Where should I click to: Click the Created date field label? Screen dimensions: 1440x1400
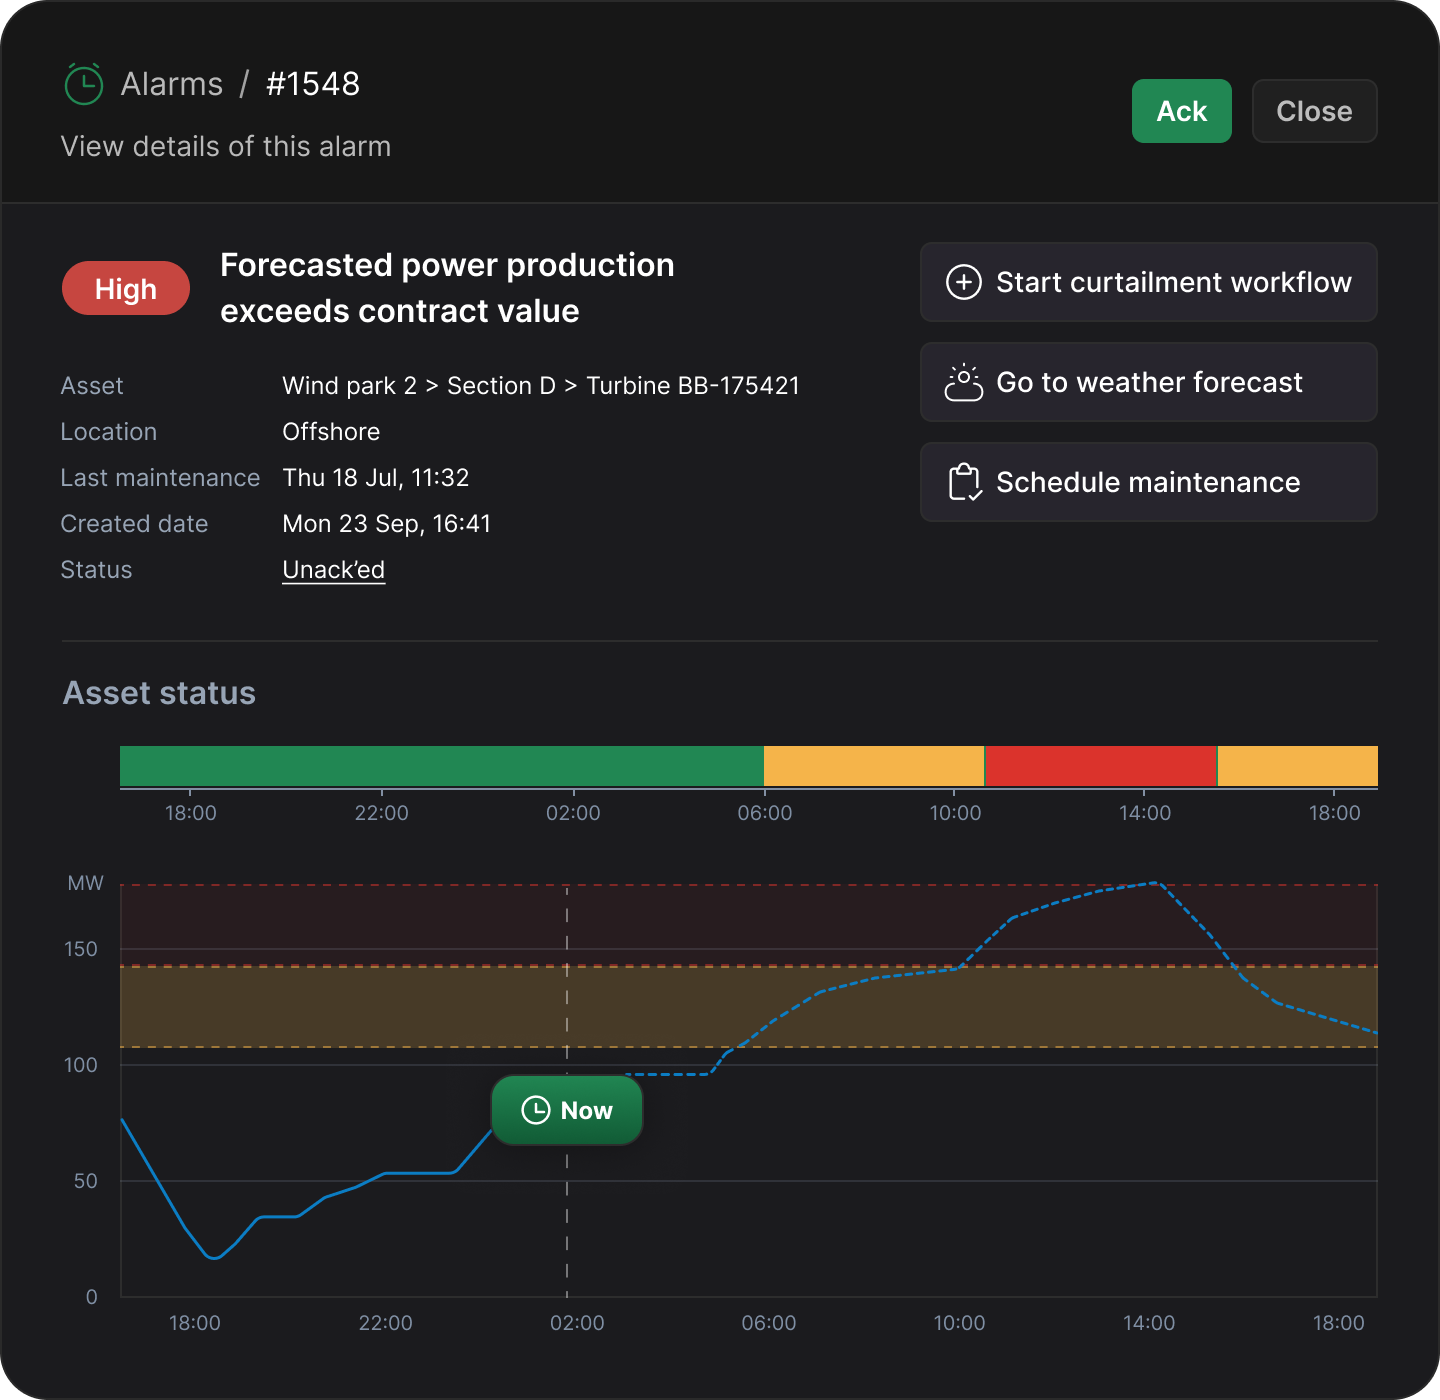134,524
